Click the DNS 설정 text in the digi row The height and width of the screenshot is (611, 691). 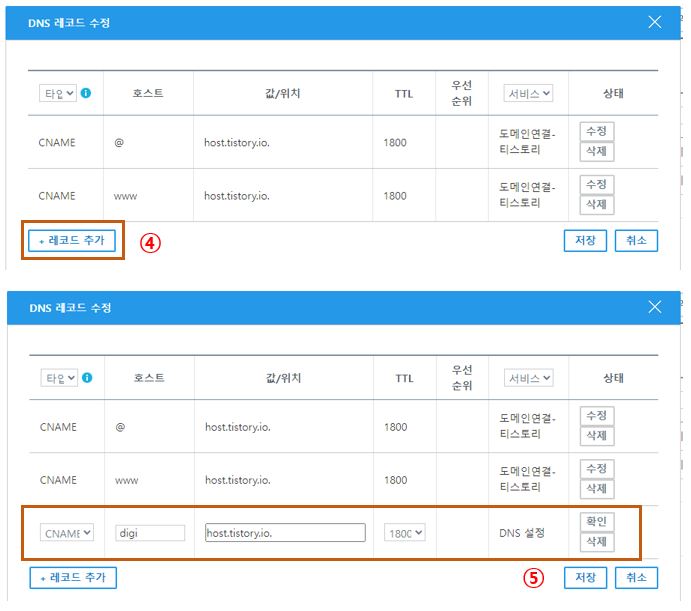522,533
